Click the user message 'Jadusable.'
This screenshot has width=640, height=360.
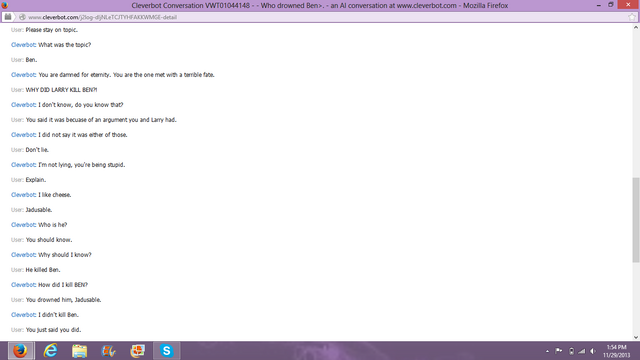(x=39, y=210)
